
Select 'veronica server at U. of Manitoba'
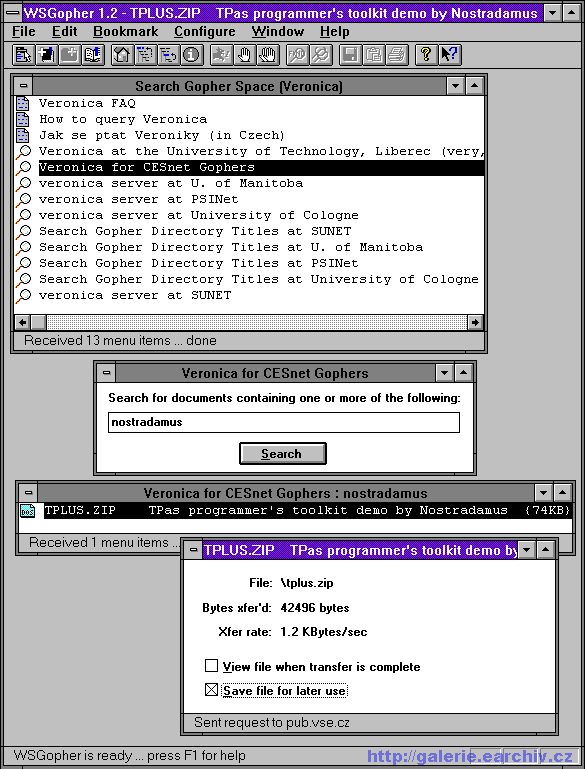click(171, 183)
